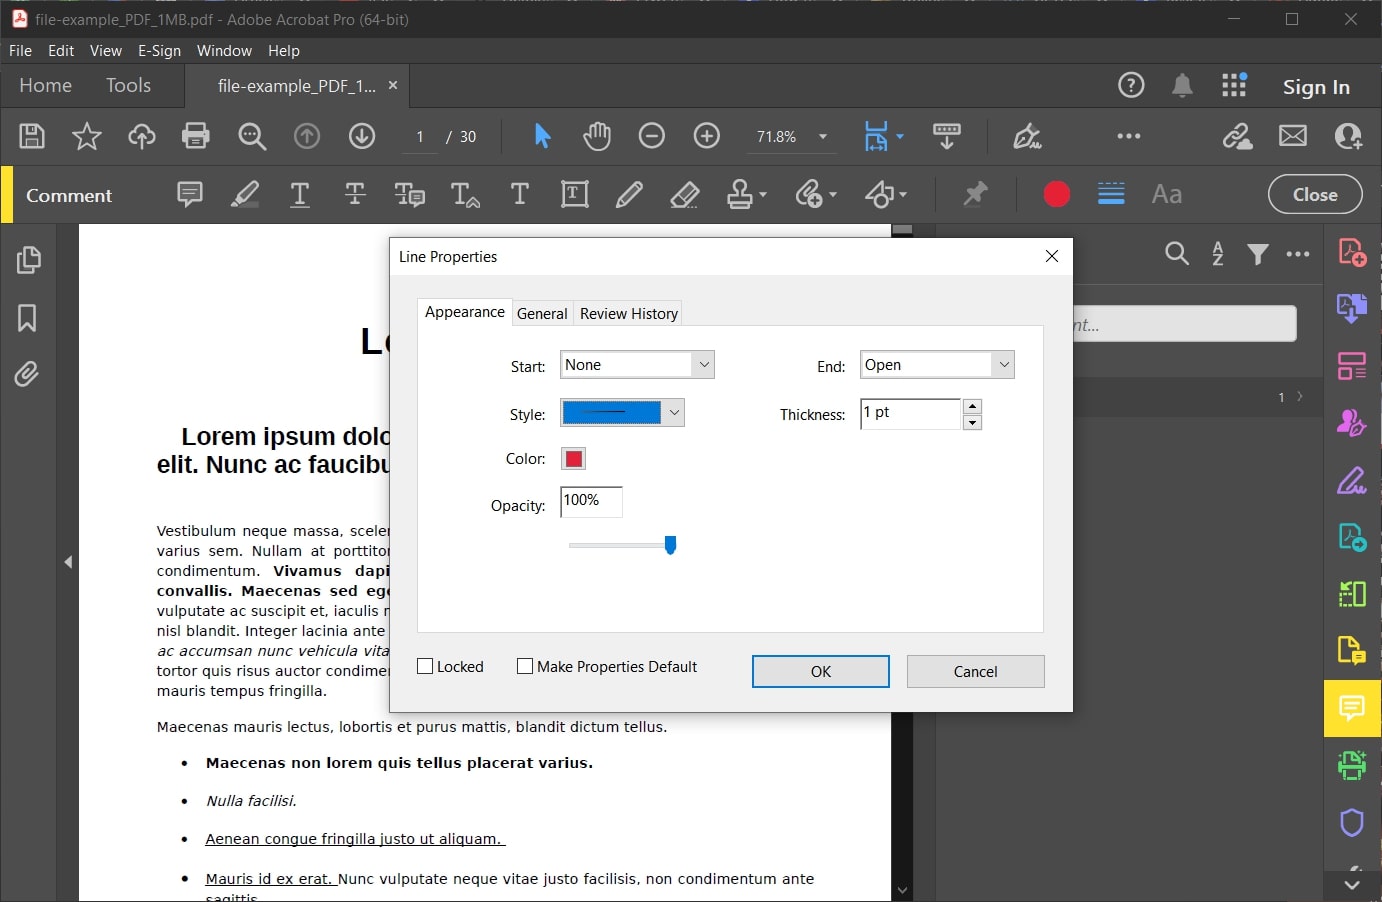
Task: Click the red line Color swatch
Action: [573, 458]
